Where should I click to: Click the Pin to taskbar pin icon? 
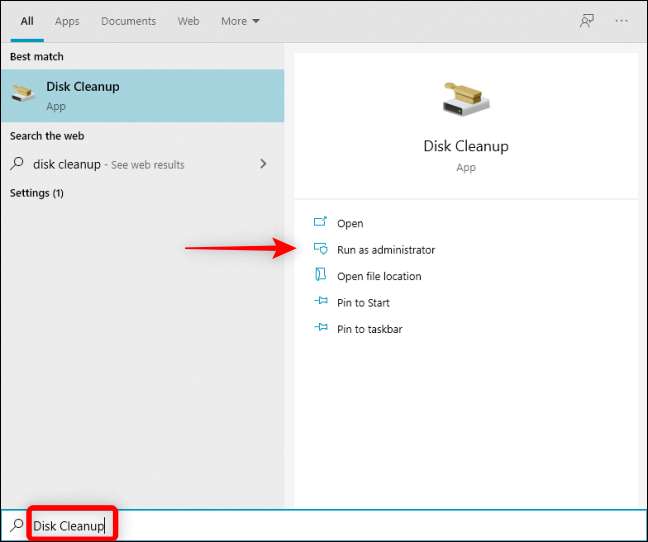(320, 328)
